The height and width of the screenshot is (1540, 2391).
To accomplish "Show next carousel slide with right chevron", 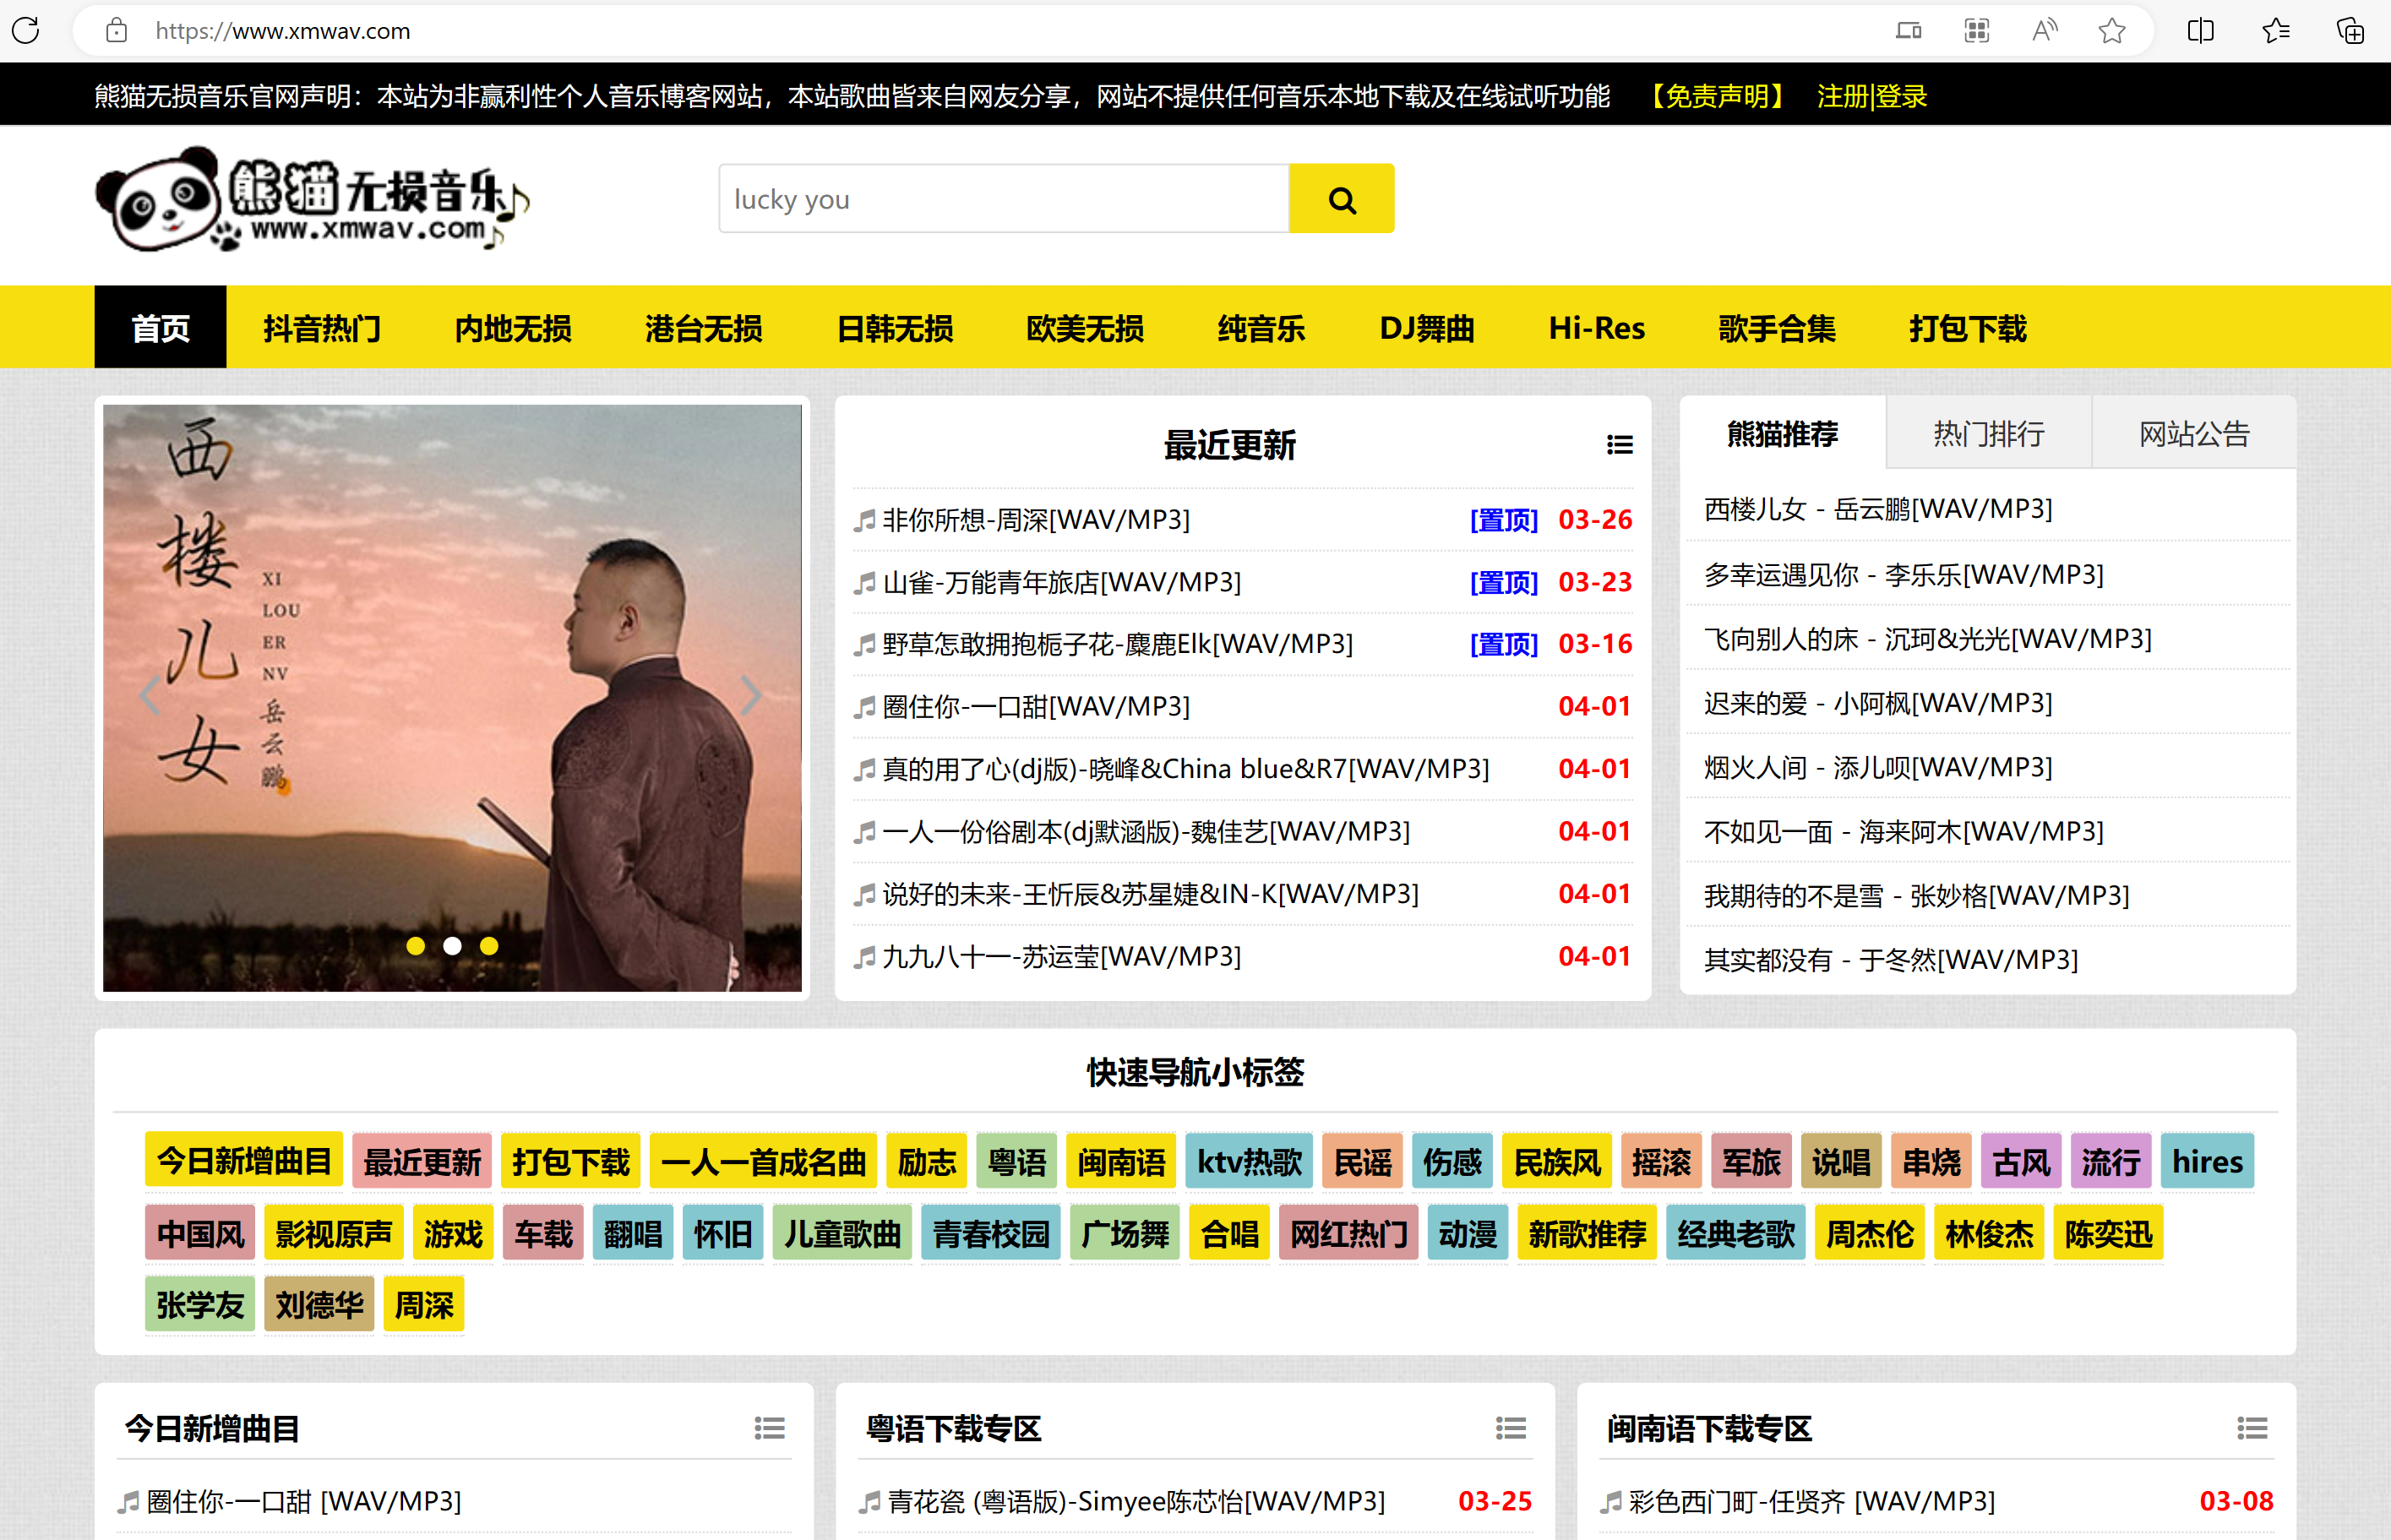I will click(x=750, y=694).
